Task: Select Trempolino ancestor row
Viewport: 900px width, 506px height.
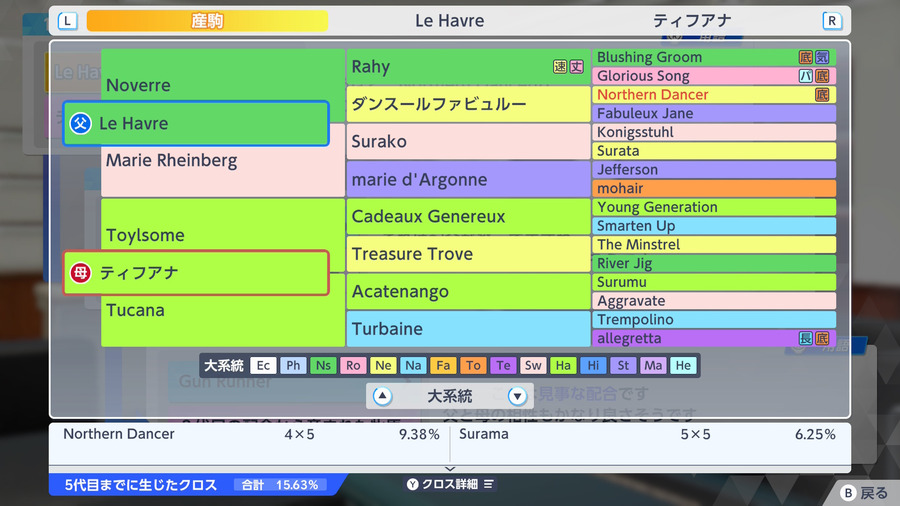Action: tap(714, 320)
